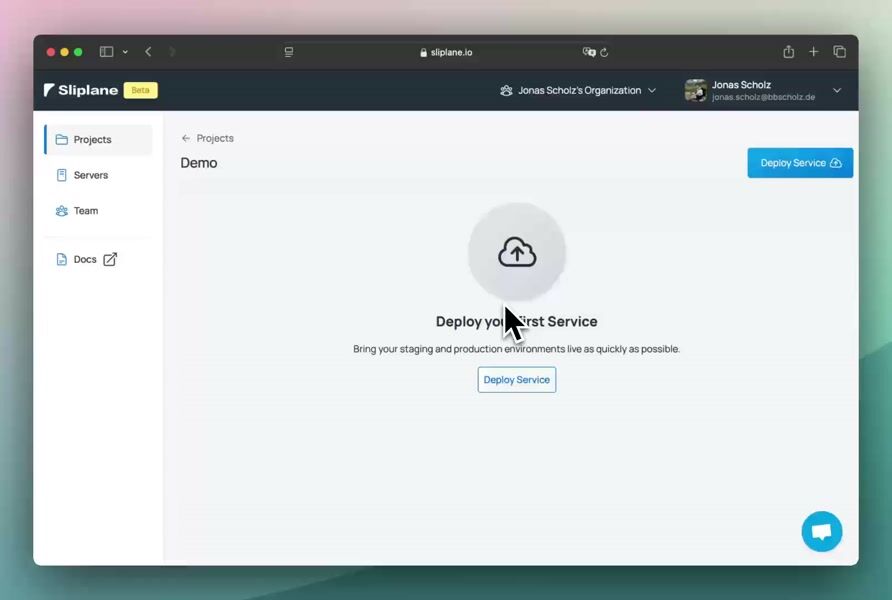The image size is (892, 600).
Task: Reload the page in Safari
Action: pos(604,52)
